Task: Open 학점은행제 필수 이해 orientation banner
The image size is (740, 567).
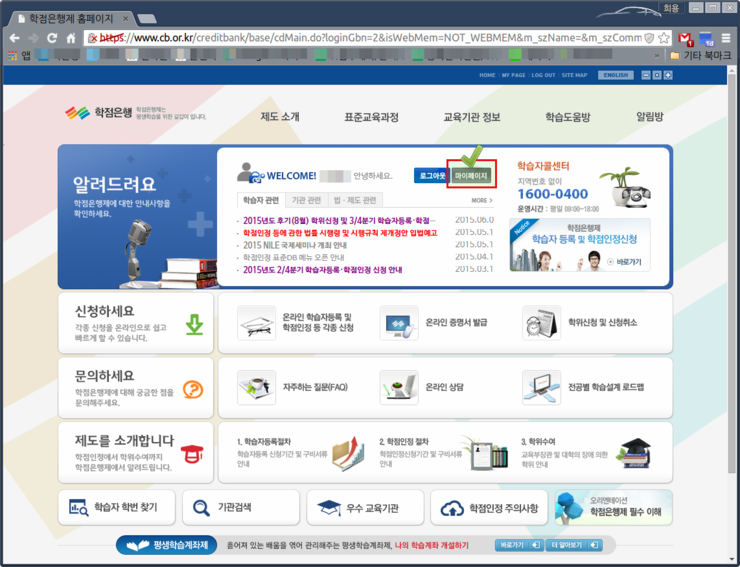Action: [614, 508]
